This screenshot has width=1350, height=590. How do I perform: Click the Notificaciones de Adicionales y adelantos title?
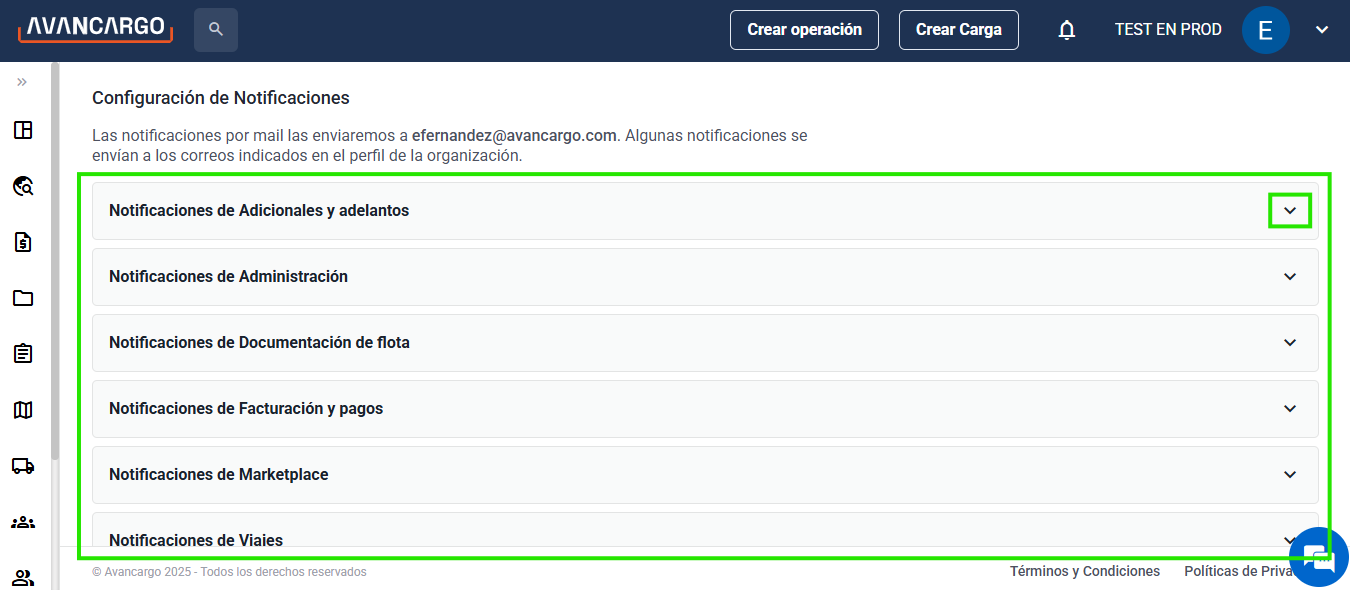coord(259,211)
